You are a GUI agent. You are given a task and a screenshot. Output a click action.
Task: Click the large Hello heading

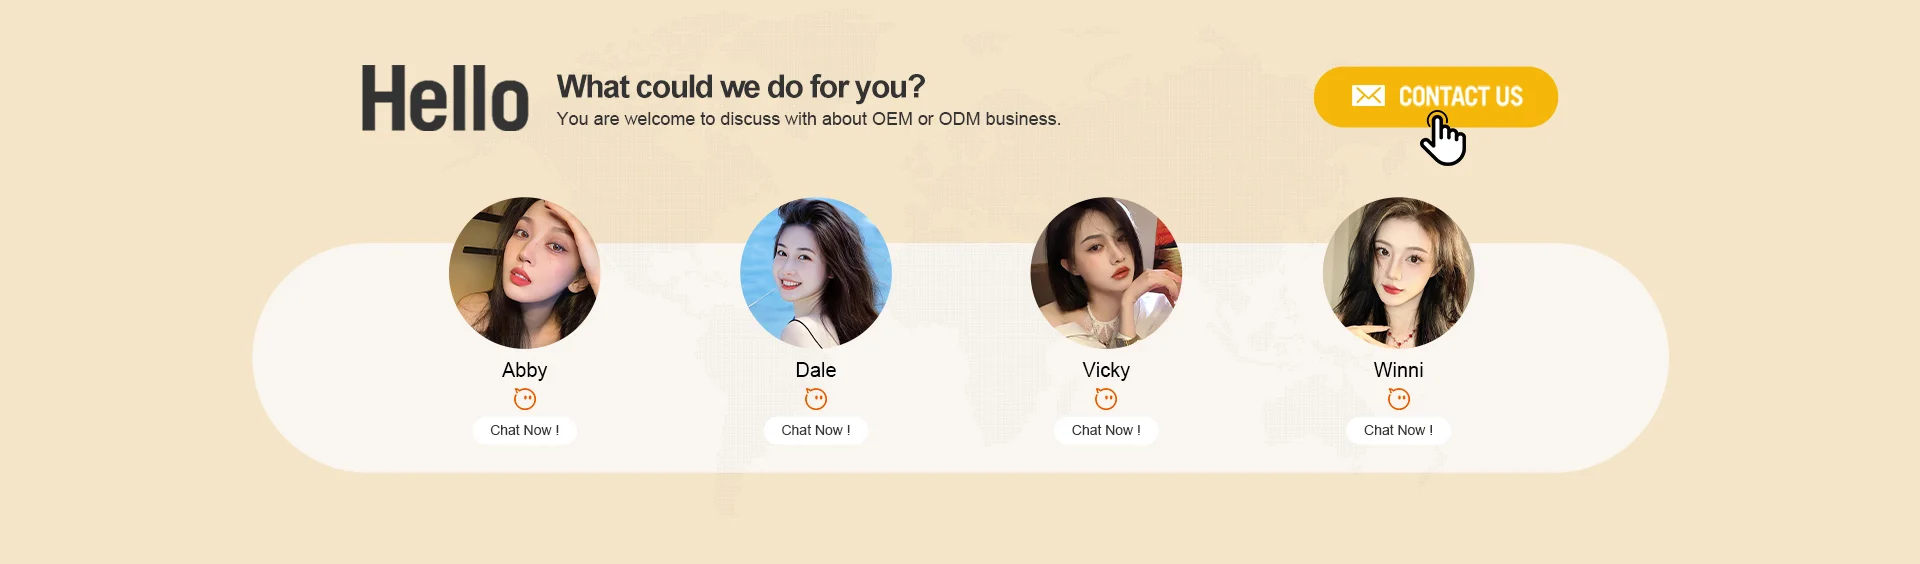(x=445, y=98)
